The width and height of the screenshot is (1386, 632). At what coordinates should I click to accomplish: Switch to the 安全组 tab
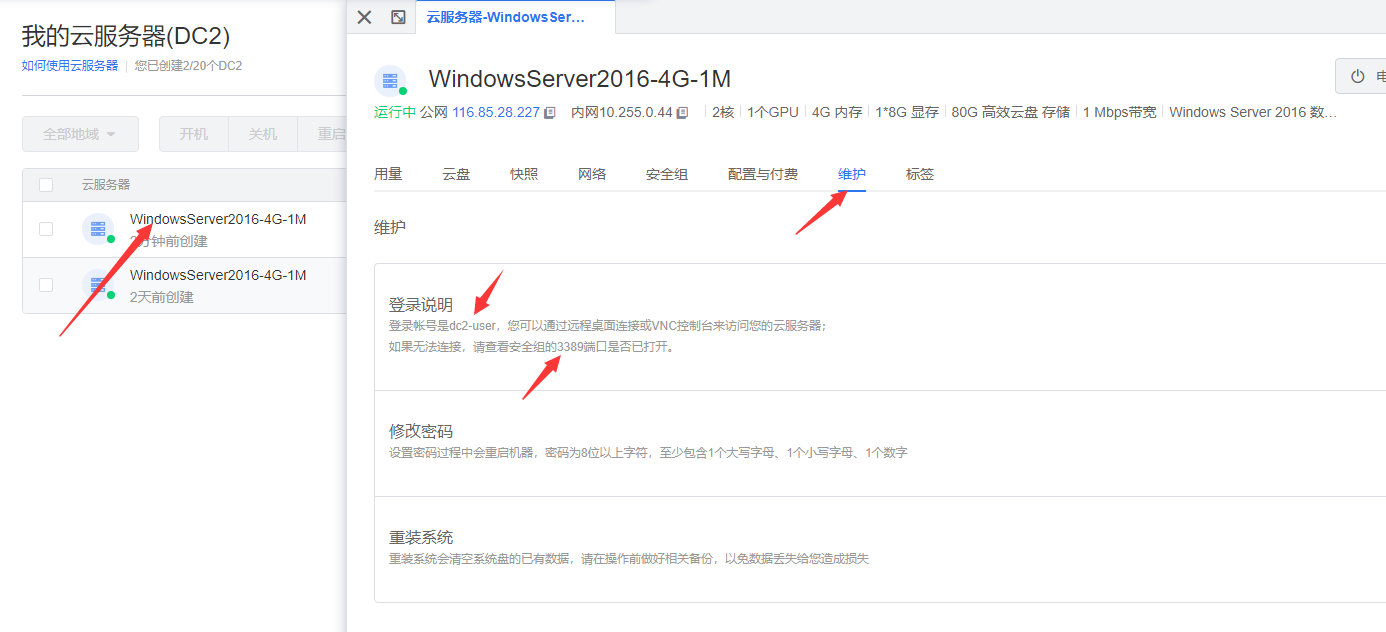[x=667, y=174]
